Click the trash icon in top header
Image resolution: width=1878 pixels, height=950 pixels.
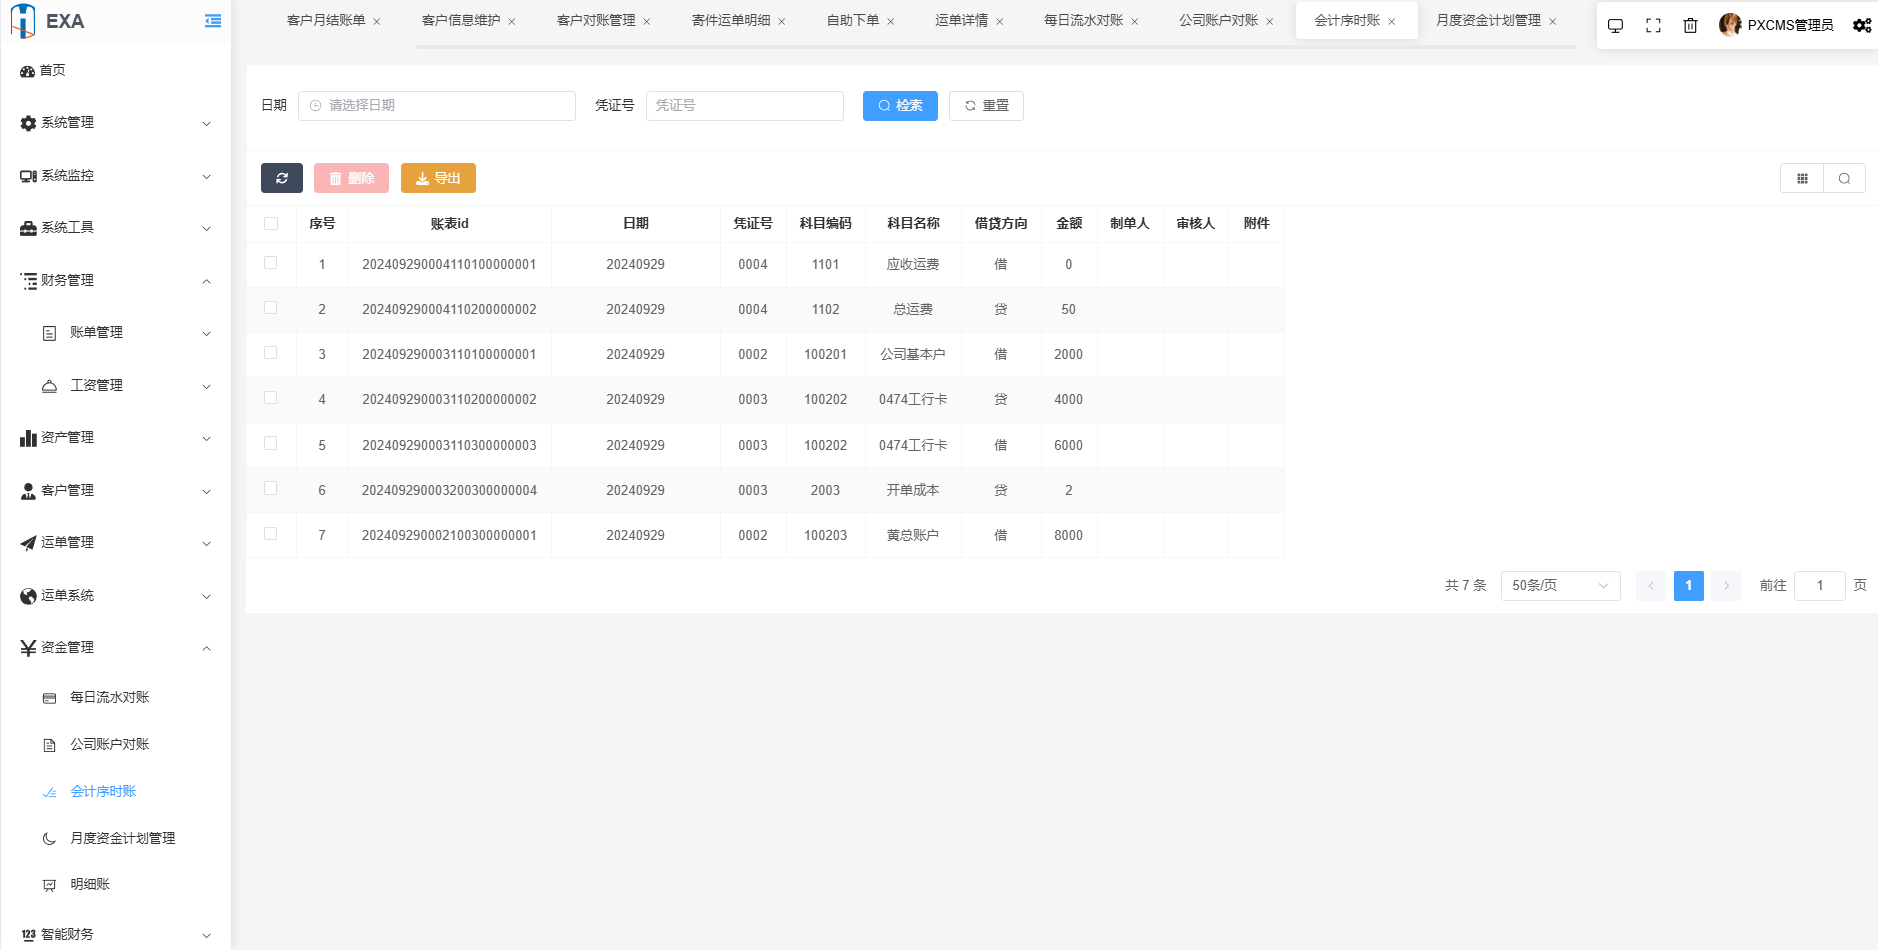[1690, 26]
